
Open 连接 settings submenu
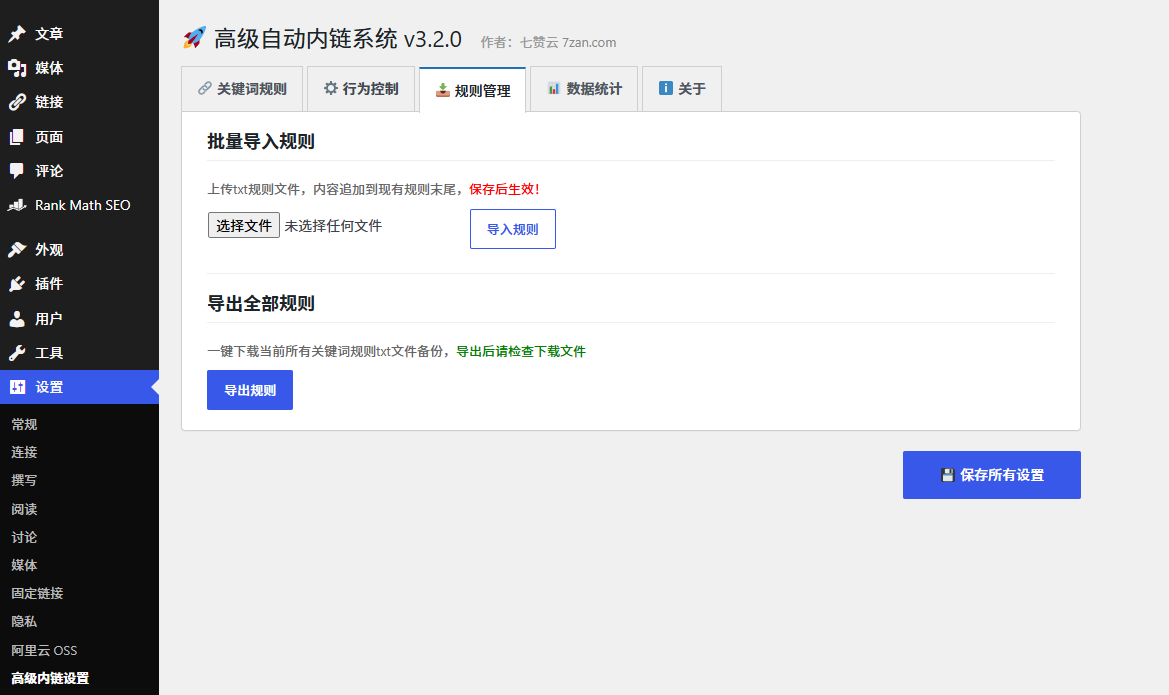pos(24,452)
